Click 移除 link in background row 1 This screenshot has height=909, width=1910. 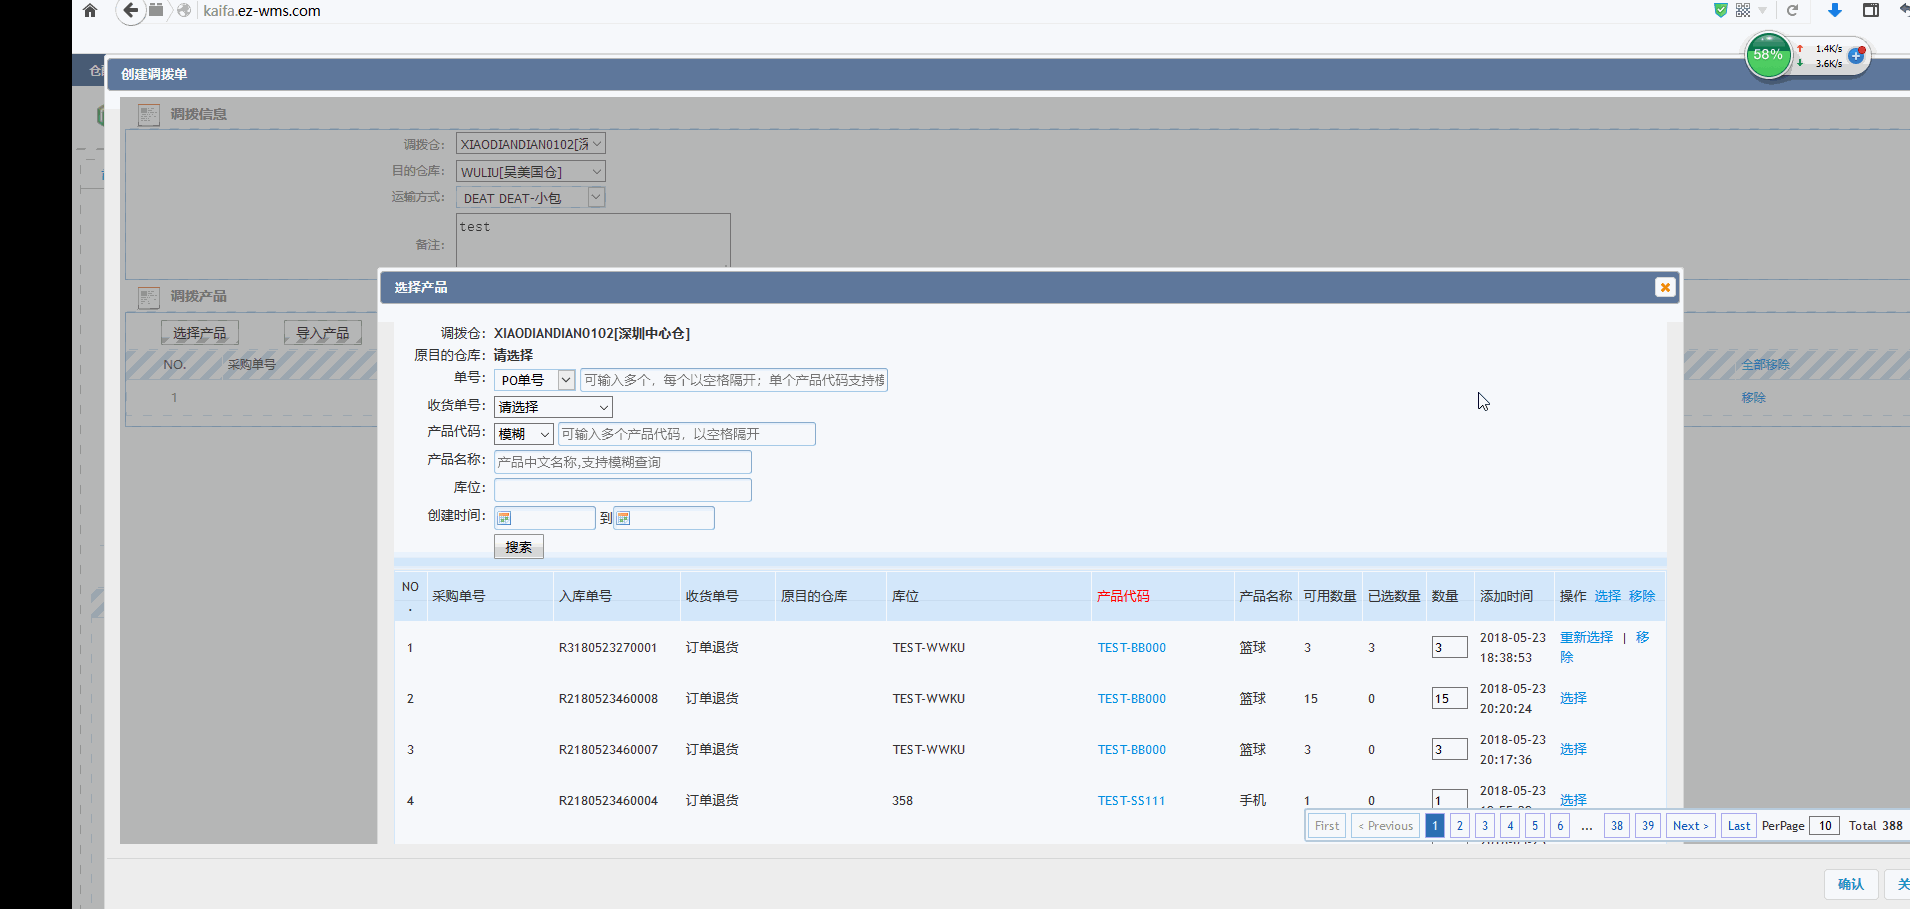[x=1754, y=397]
